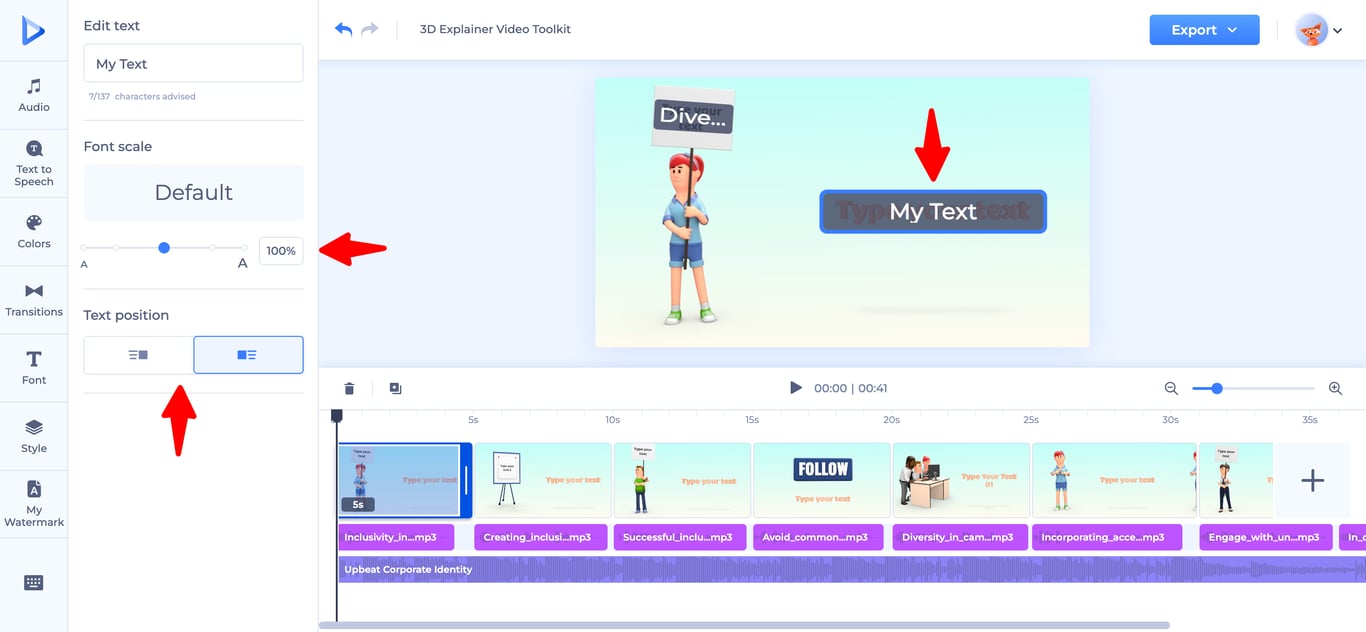Viewport: 1366px width, 632px height.
Task: Open the Text to Speech tool
Action: tap(34, 163)
